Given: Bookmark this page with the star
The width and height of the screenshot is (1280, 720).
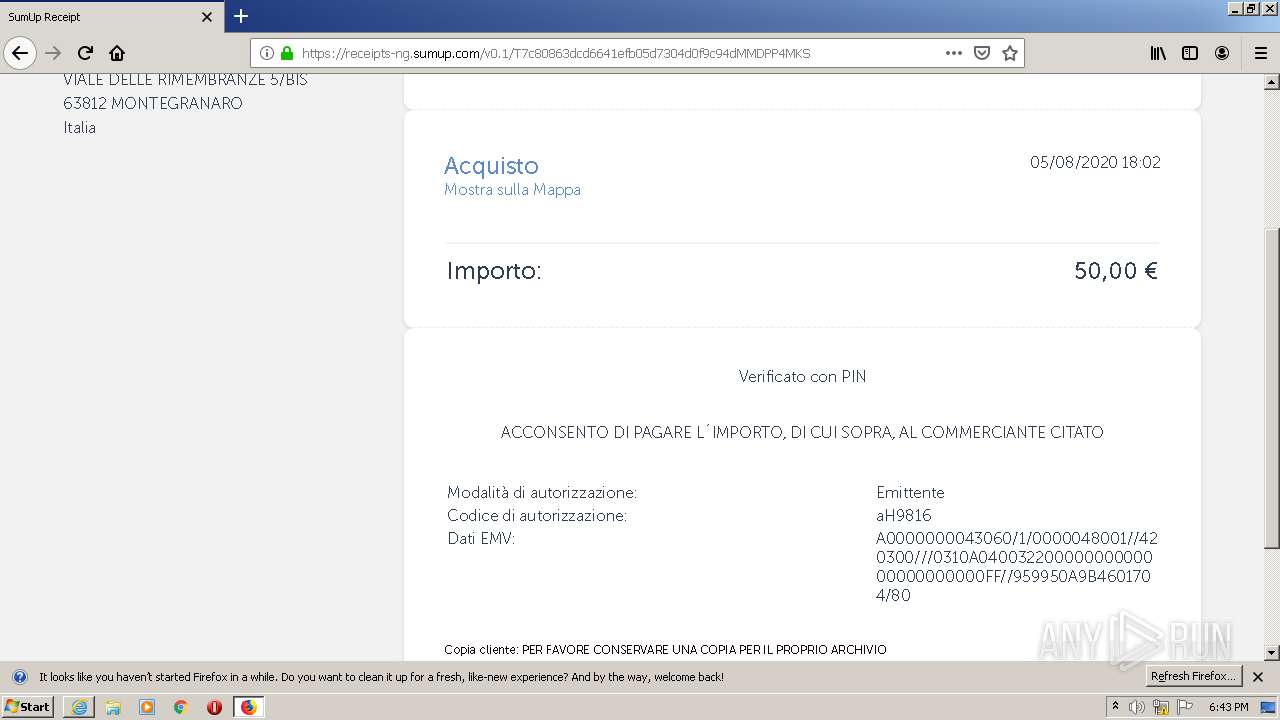Looking at the screenshot, I should point(1010,53).
